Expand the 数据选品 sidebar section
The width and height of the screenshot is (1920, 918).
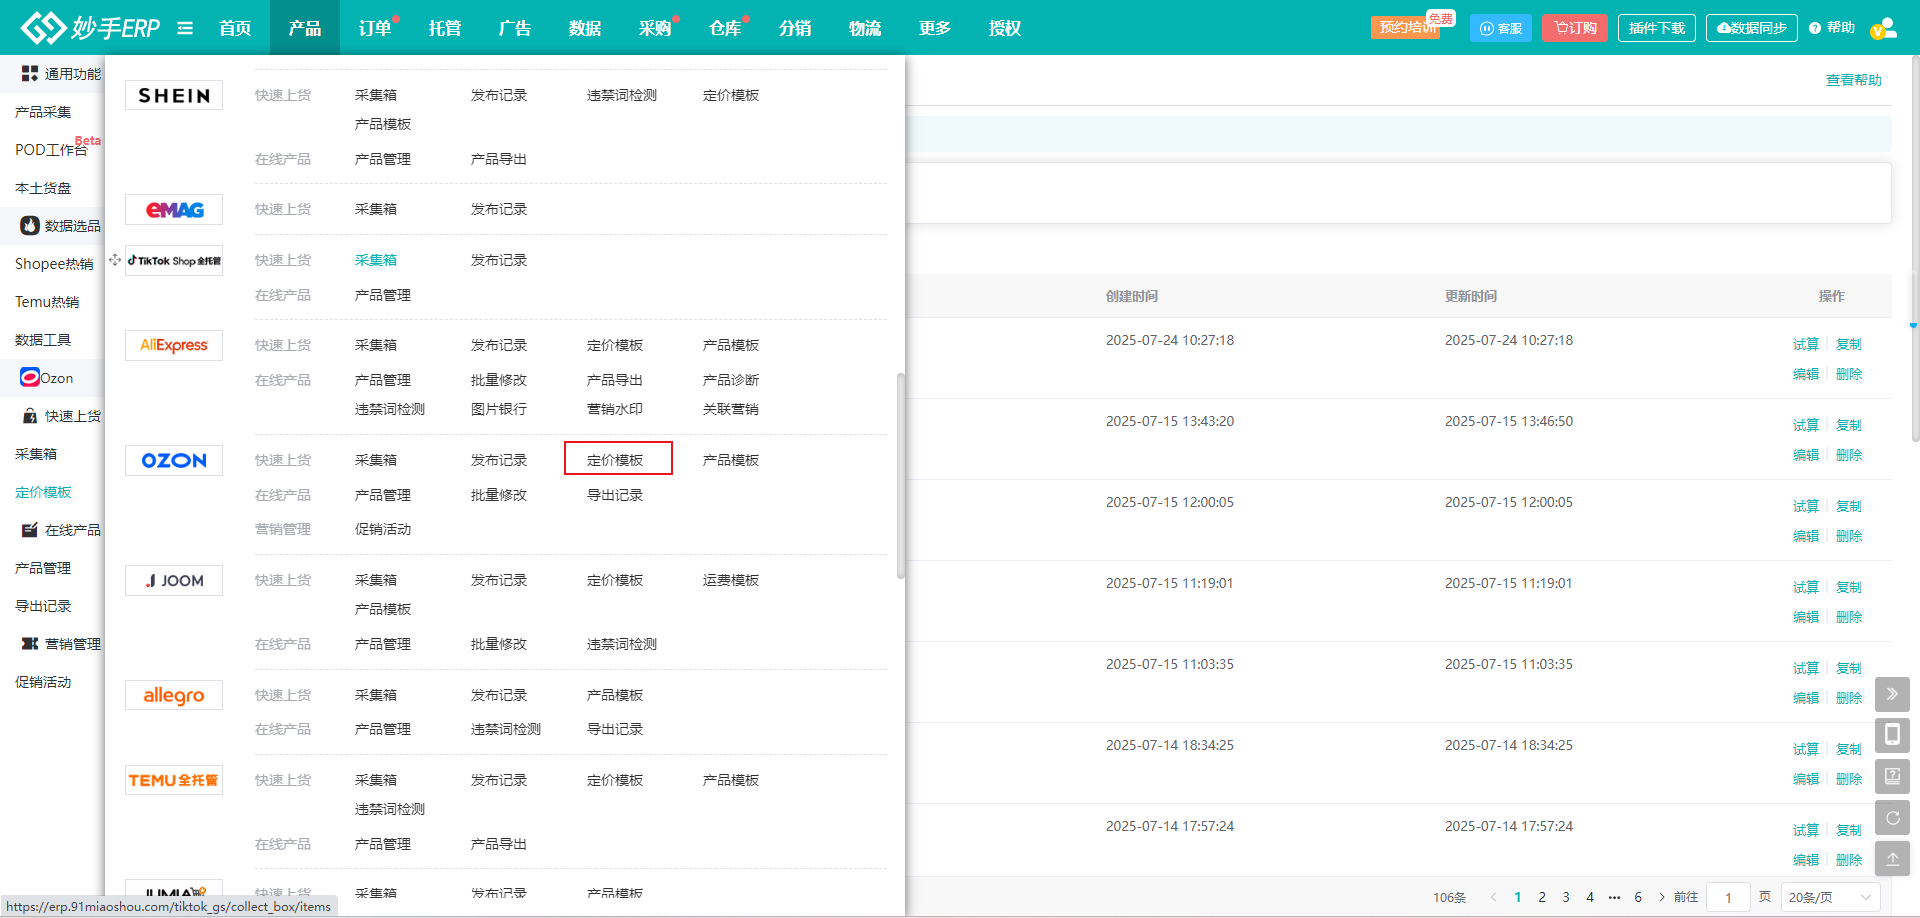click(x=60, y=226)
